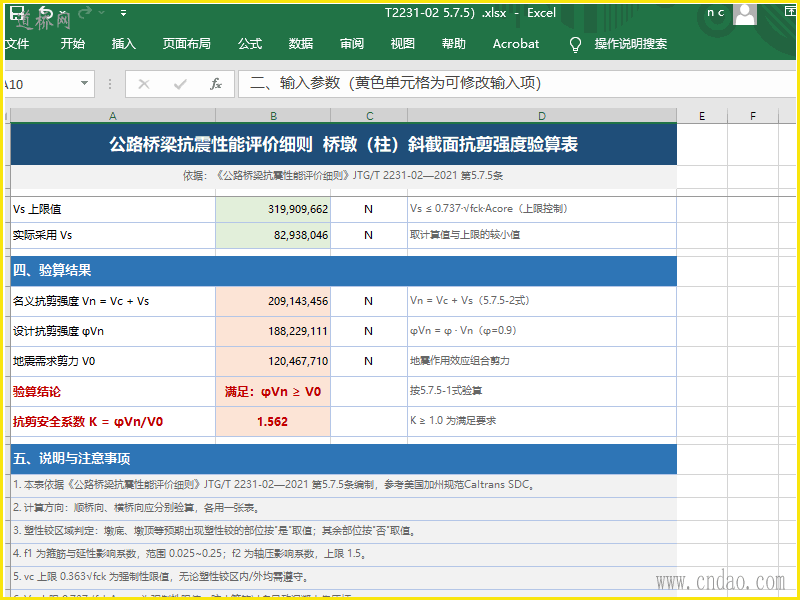The height and width of the screenshot is (600, 800).
Task: Click the section header '五、说明与注意事项'
Action: tap(343, 459)
